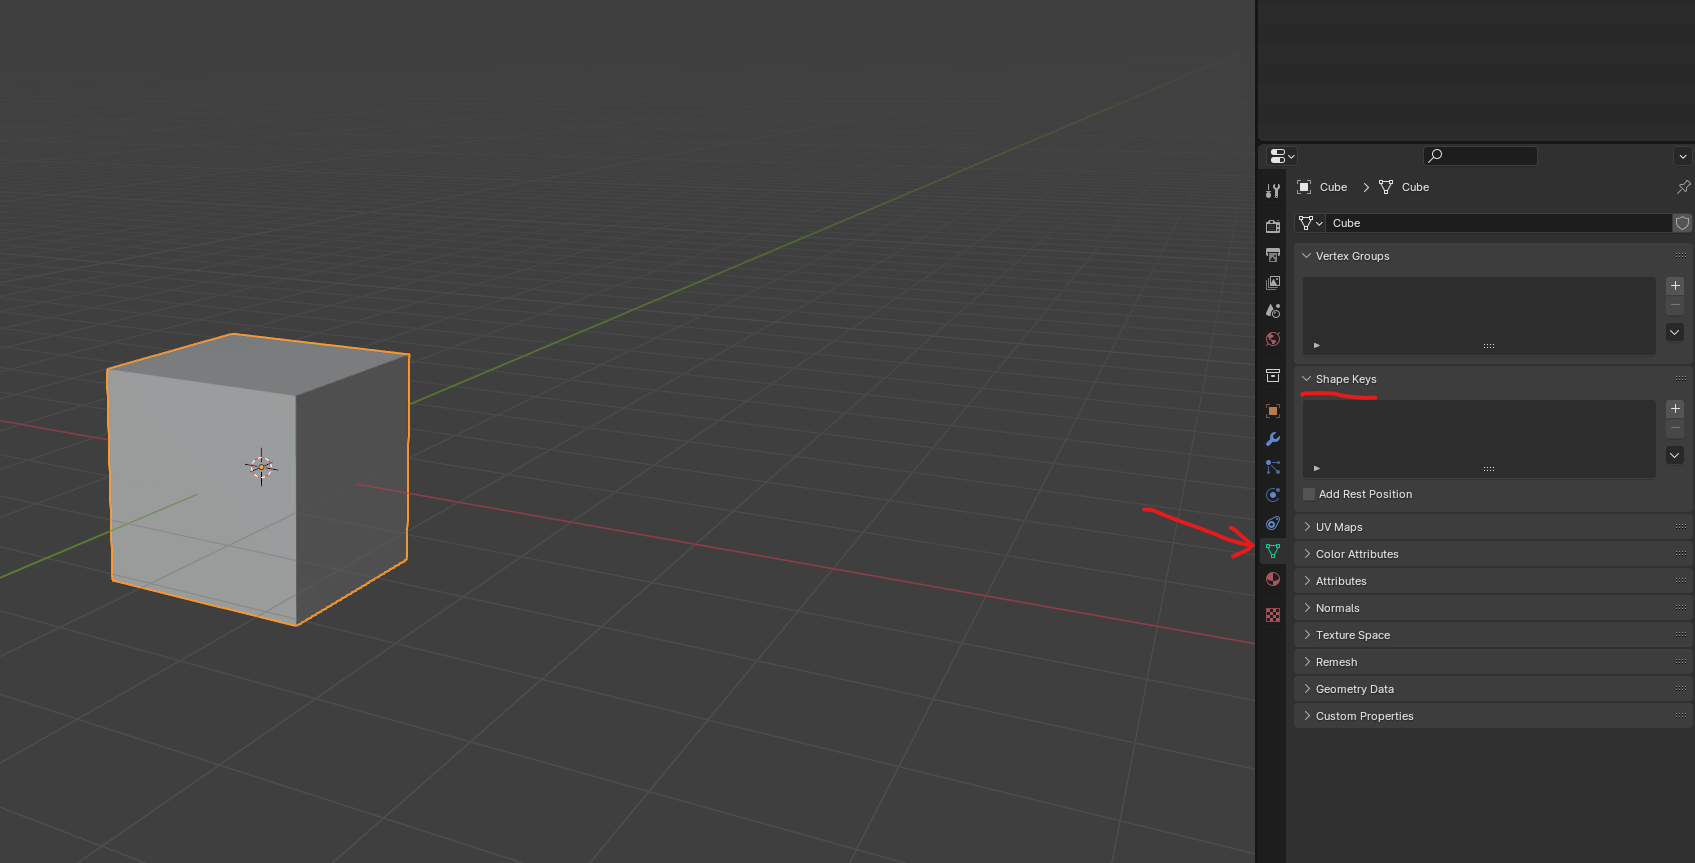Open Shape Keys specials menu

click(x=1675, y=455)
